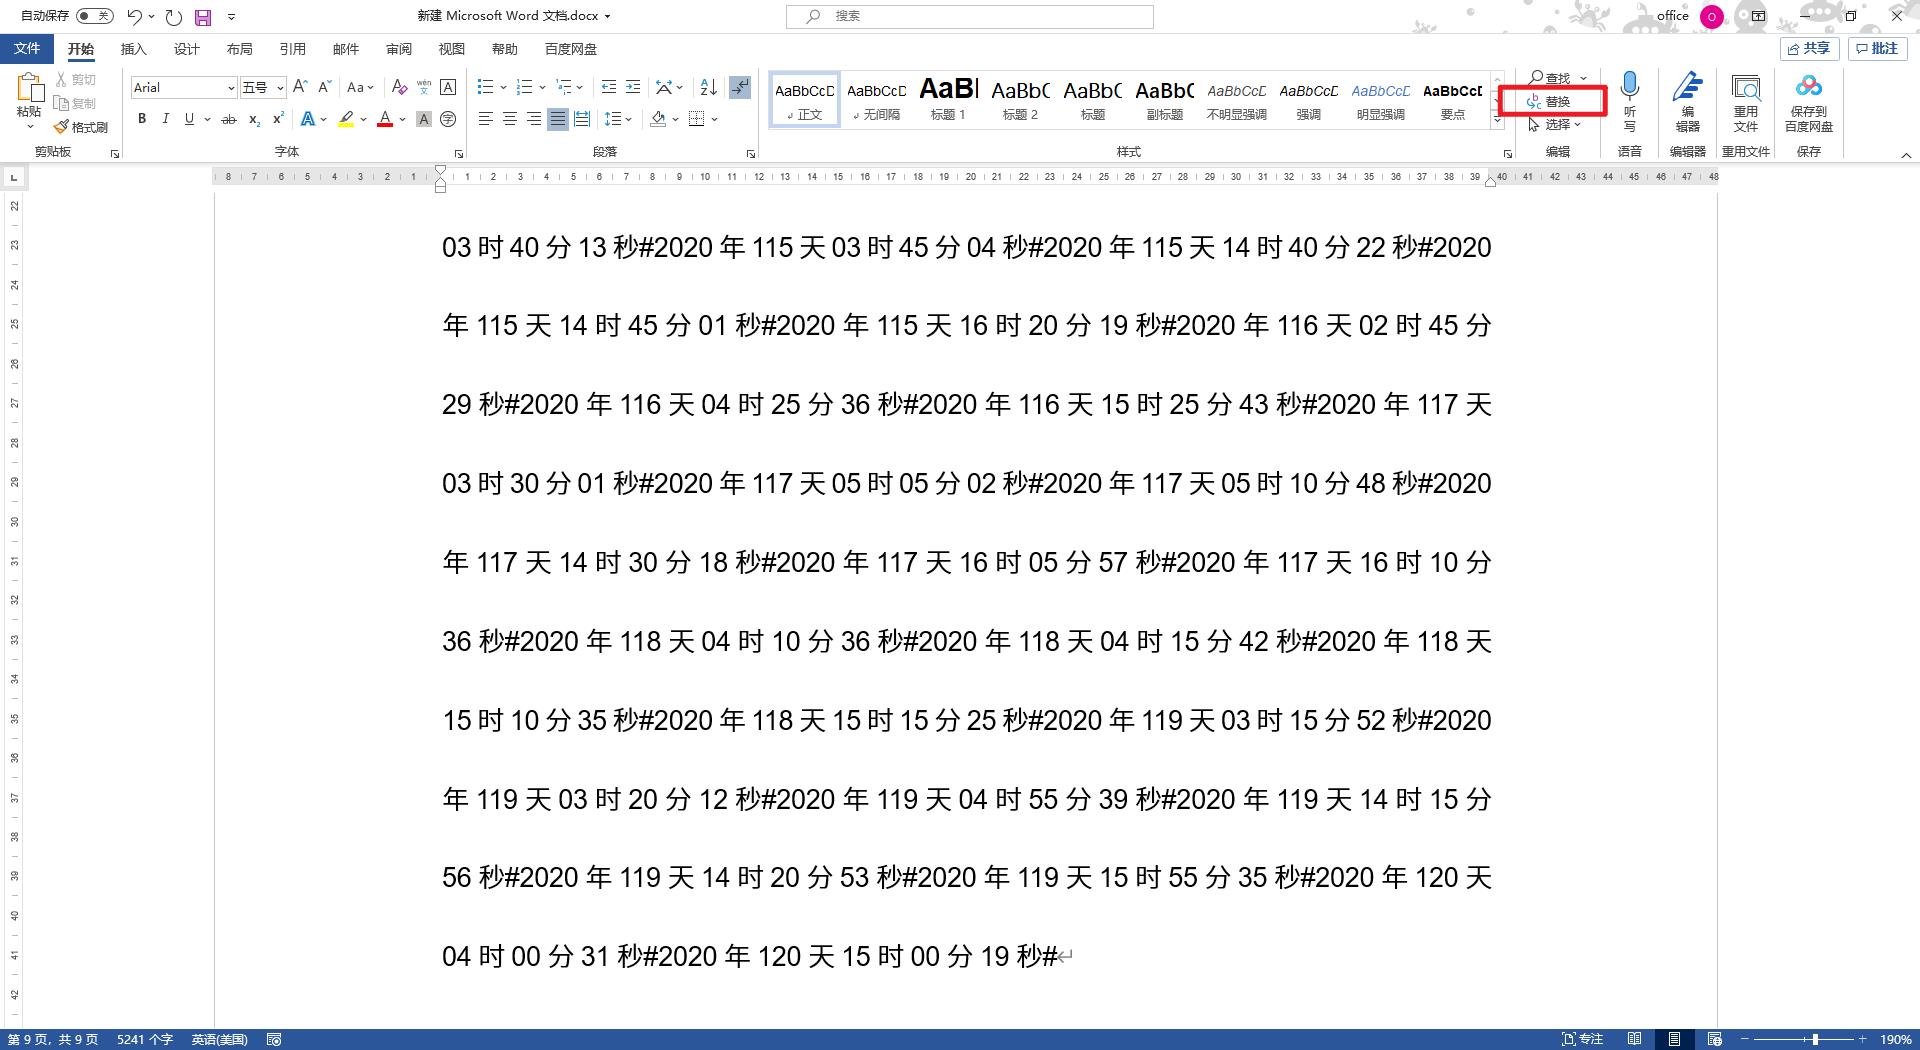Increase paragraph indent
This screenshot has width=1920, height=1050.
[633, 88]
